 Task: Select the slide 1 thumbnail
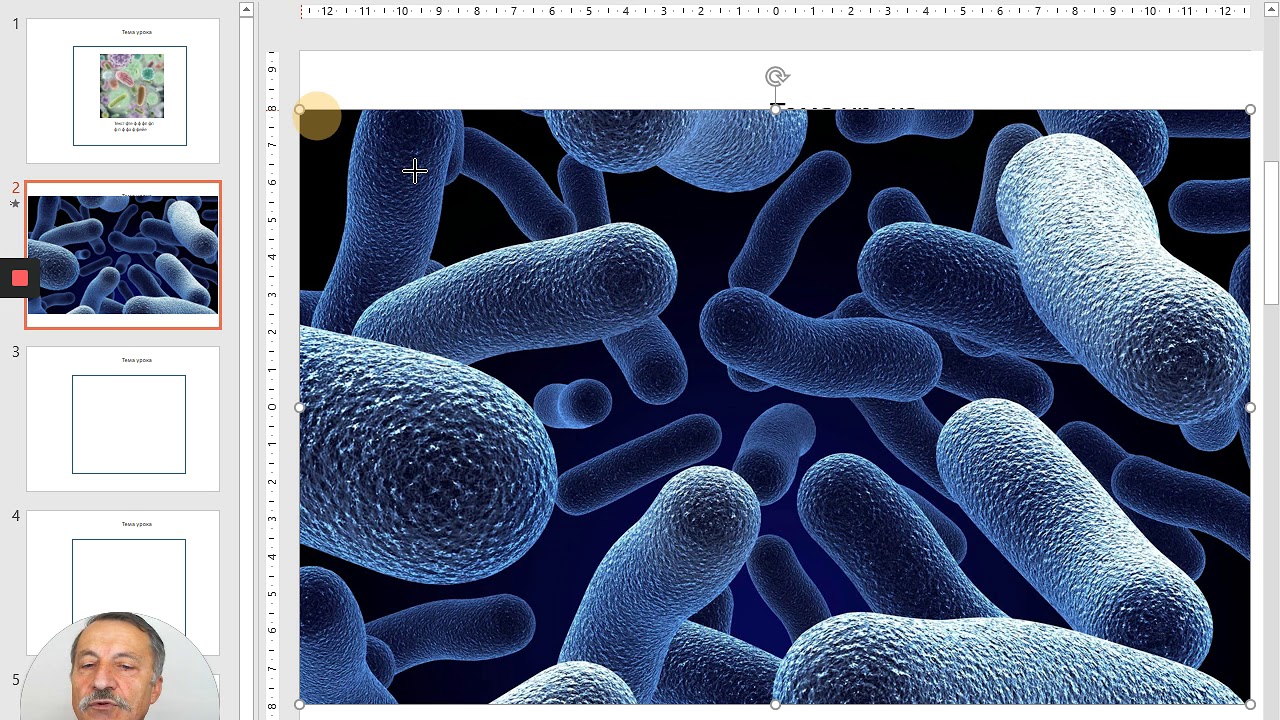(123, 91)
